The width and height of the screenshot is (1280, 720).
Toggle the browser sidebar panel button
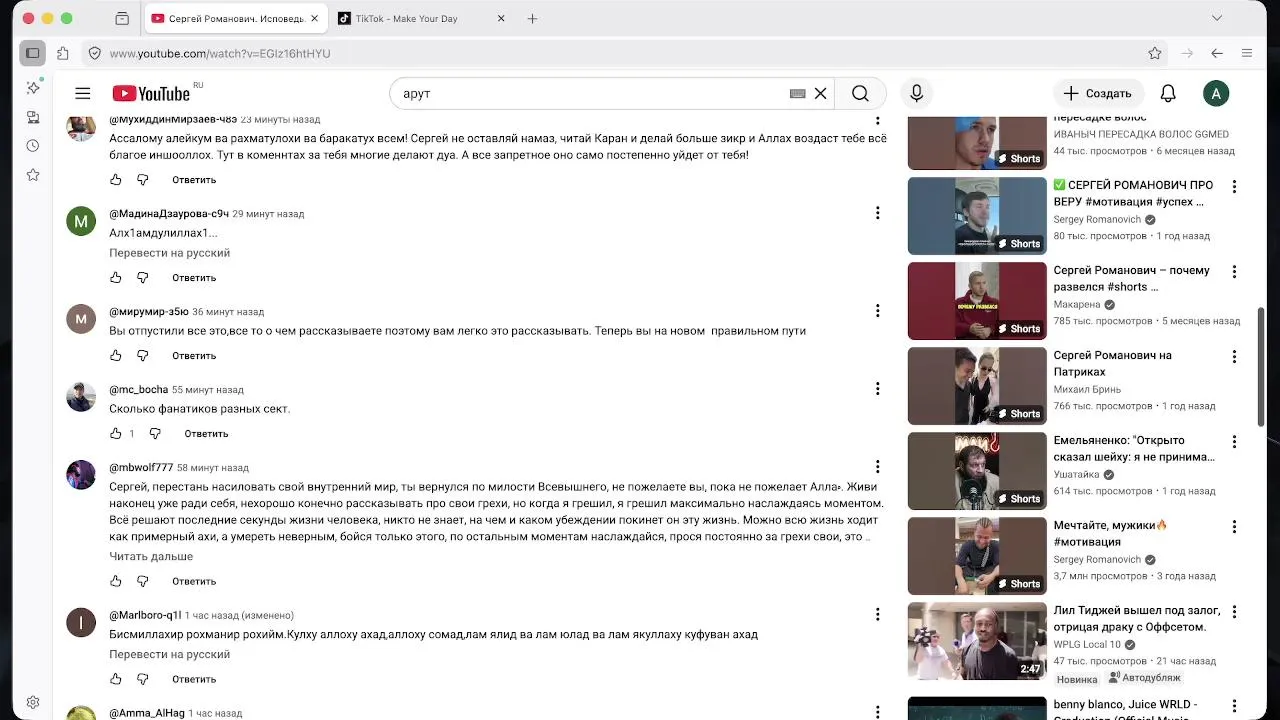(x=33, y=53)
